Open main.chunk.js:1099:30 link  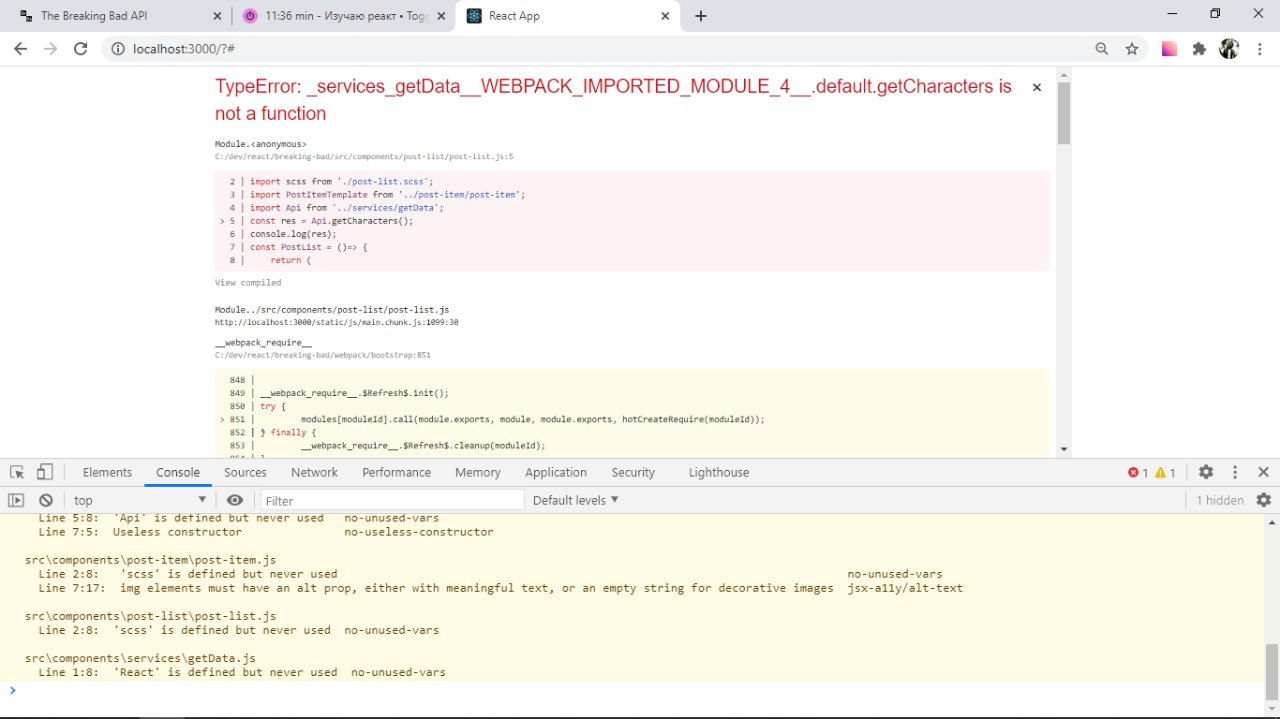tap(336, 322)
